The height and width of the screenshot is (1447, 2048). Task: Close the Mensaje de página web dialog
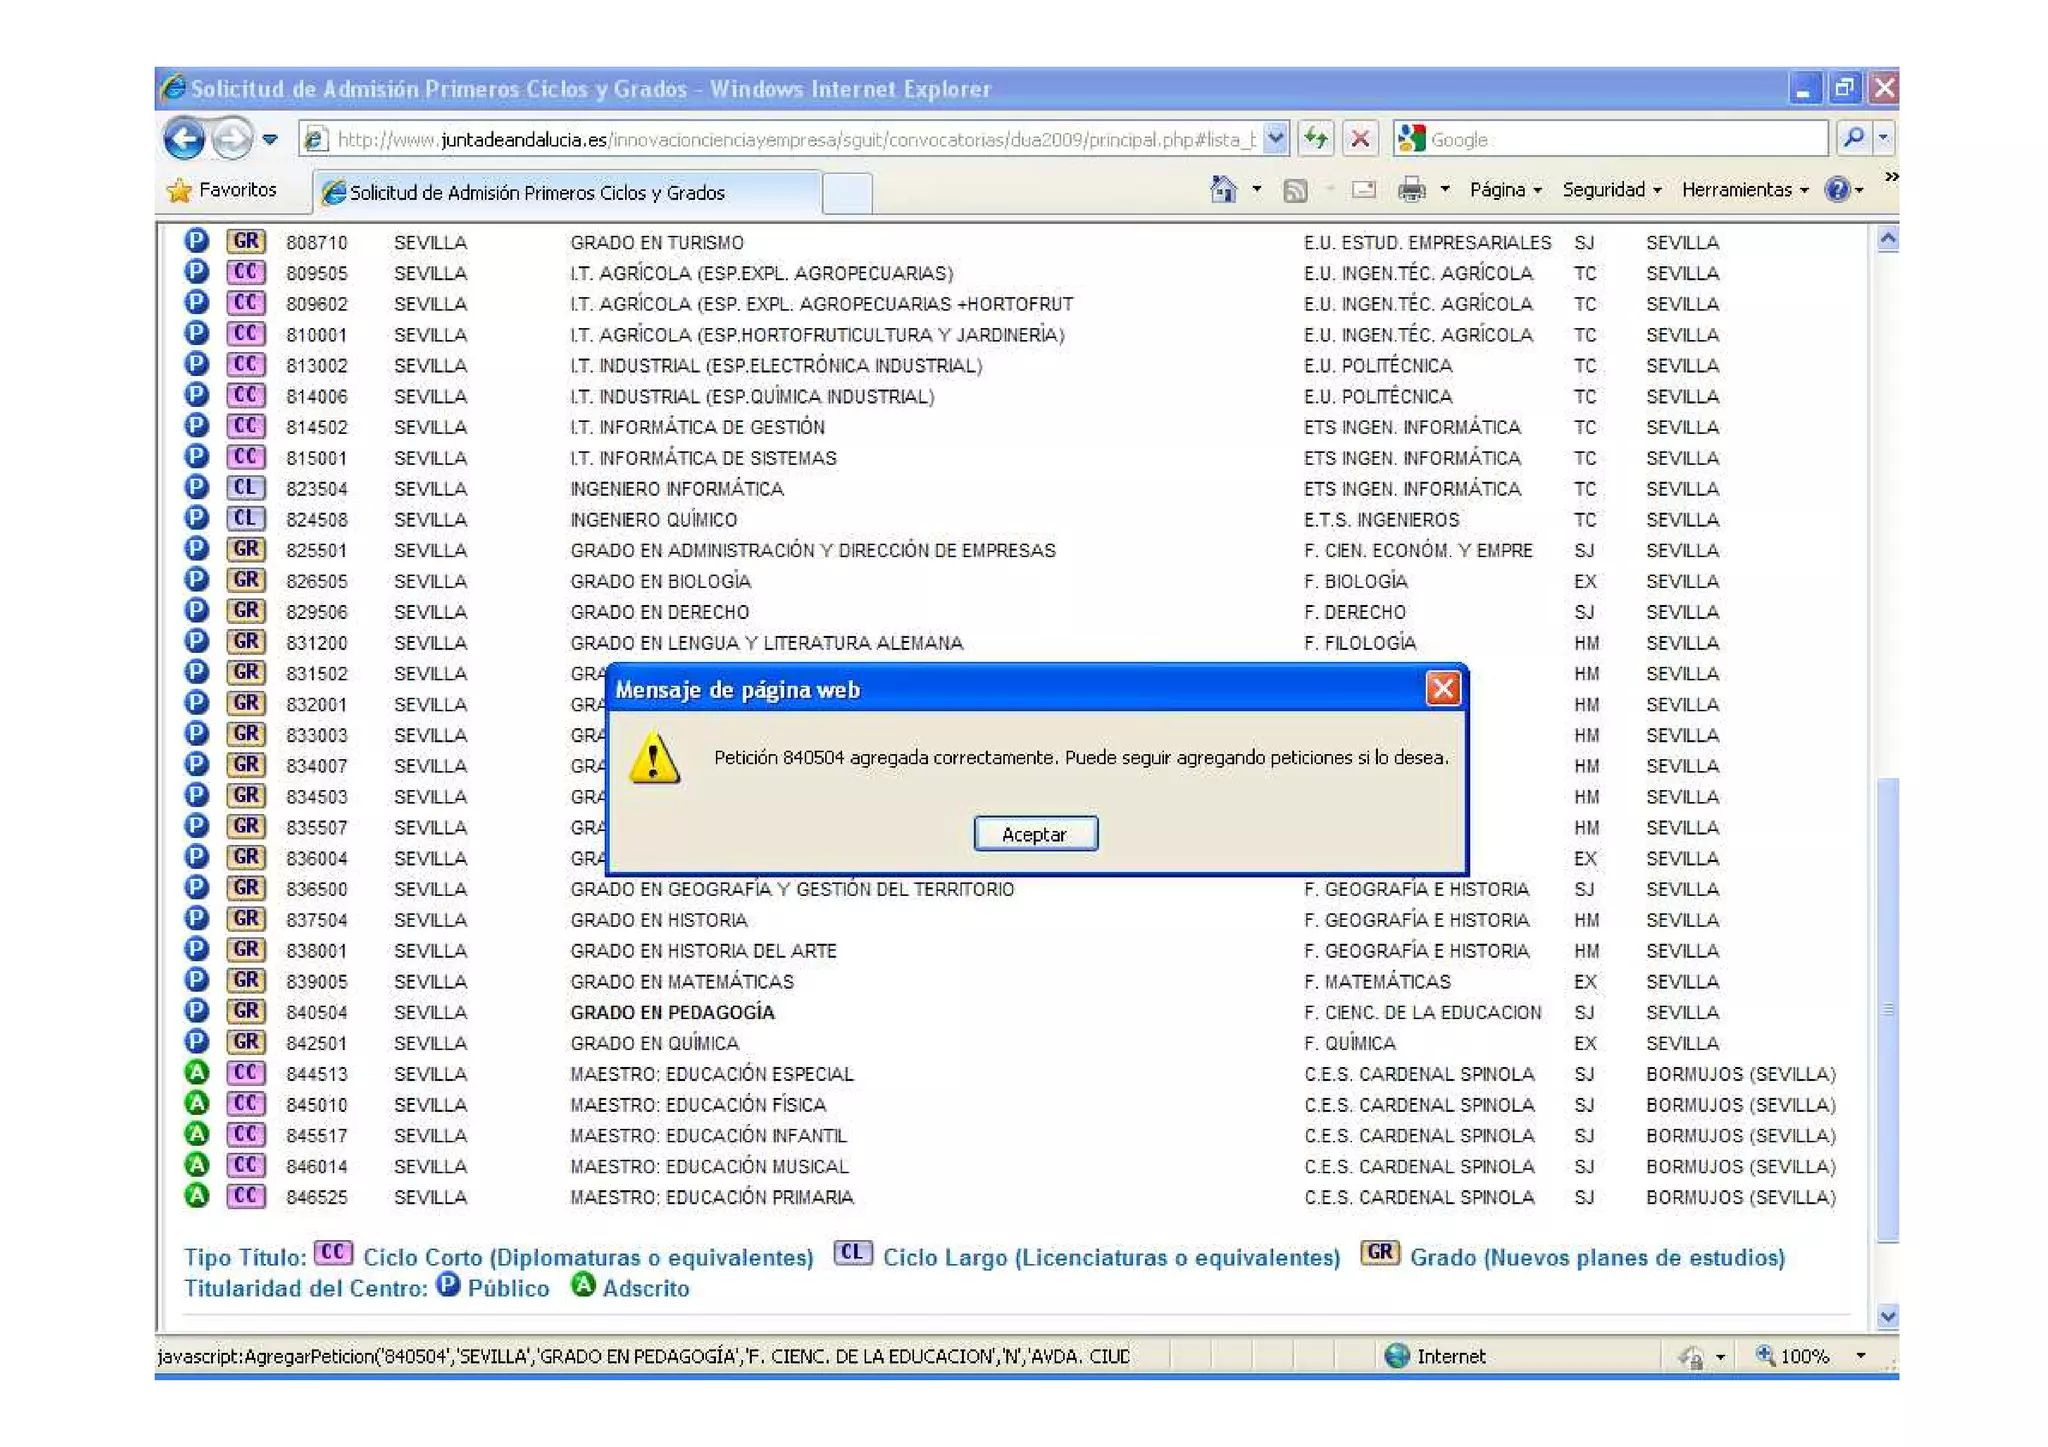click(1442, 688)
